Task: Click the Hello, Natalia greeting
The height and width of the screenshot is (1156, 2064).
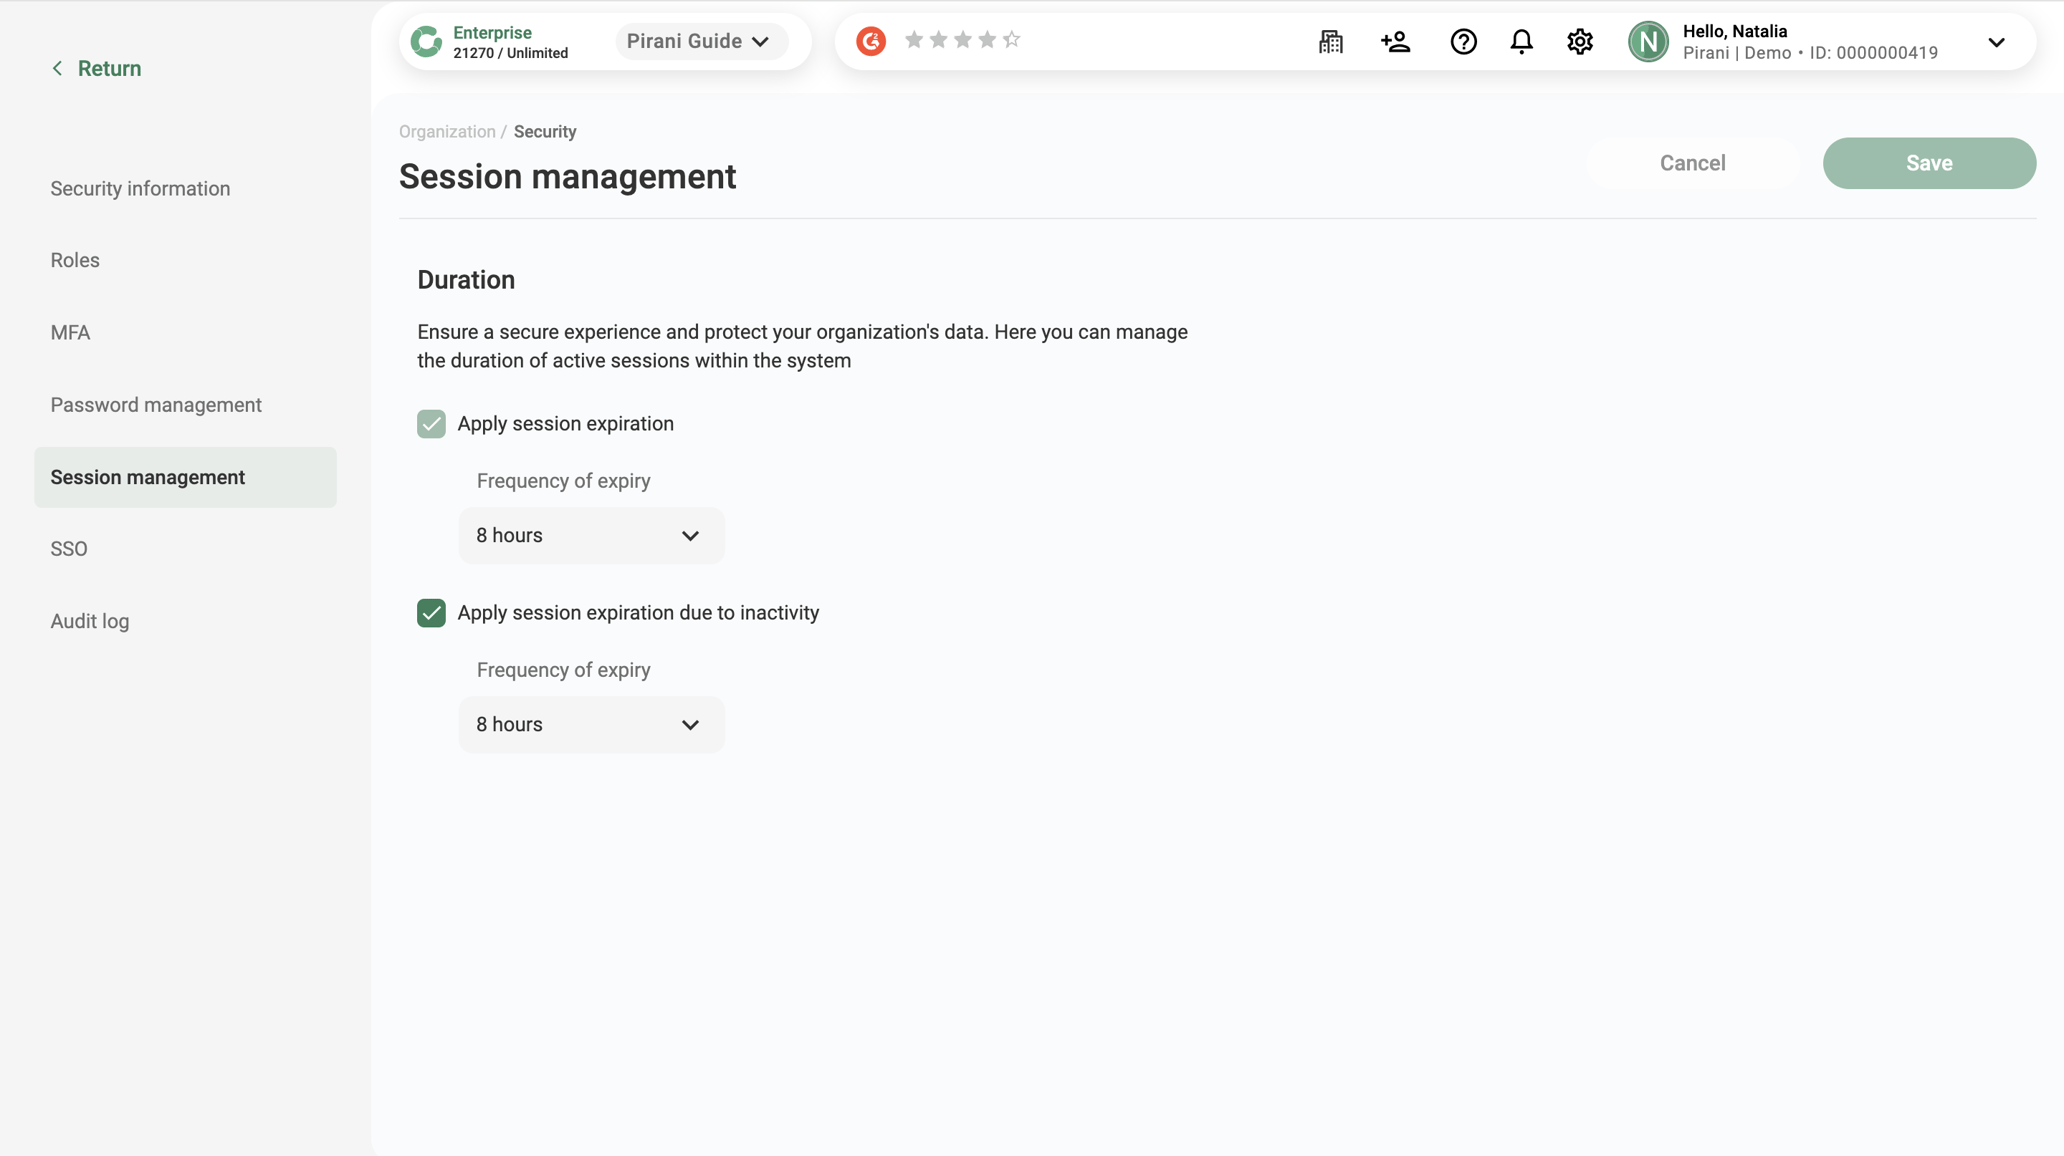Action: [x=1735, y=31]
